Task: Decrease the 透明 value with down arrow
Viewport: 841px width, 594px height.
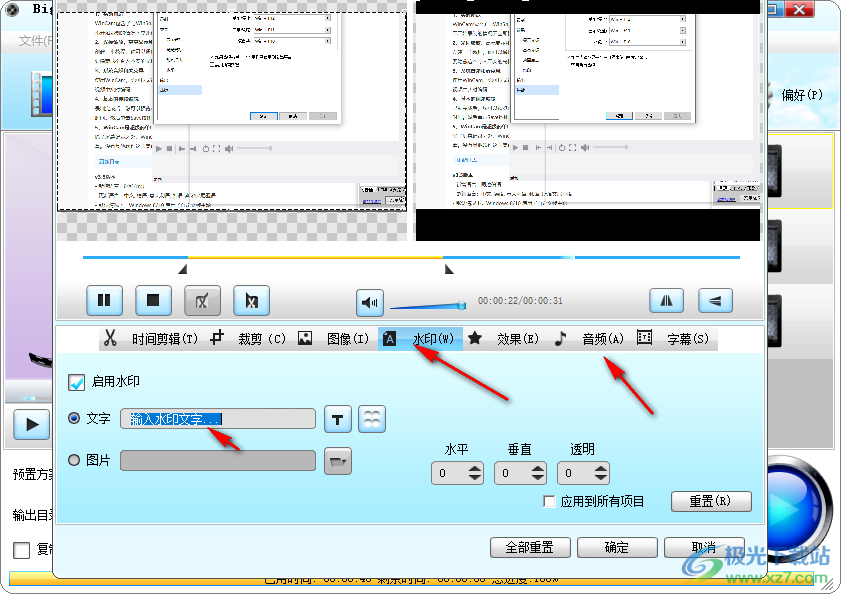Action: [601, 478]
